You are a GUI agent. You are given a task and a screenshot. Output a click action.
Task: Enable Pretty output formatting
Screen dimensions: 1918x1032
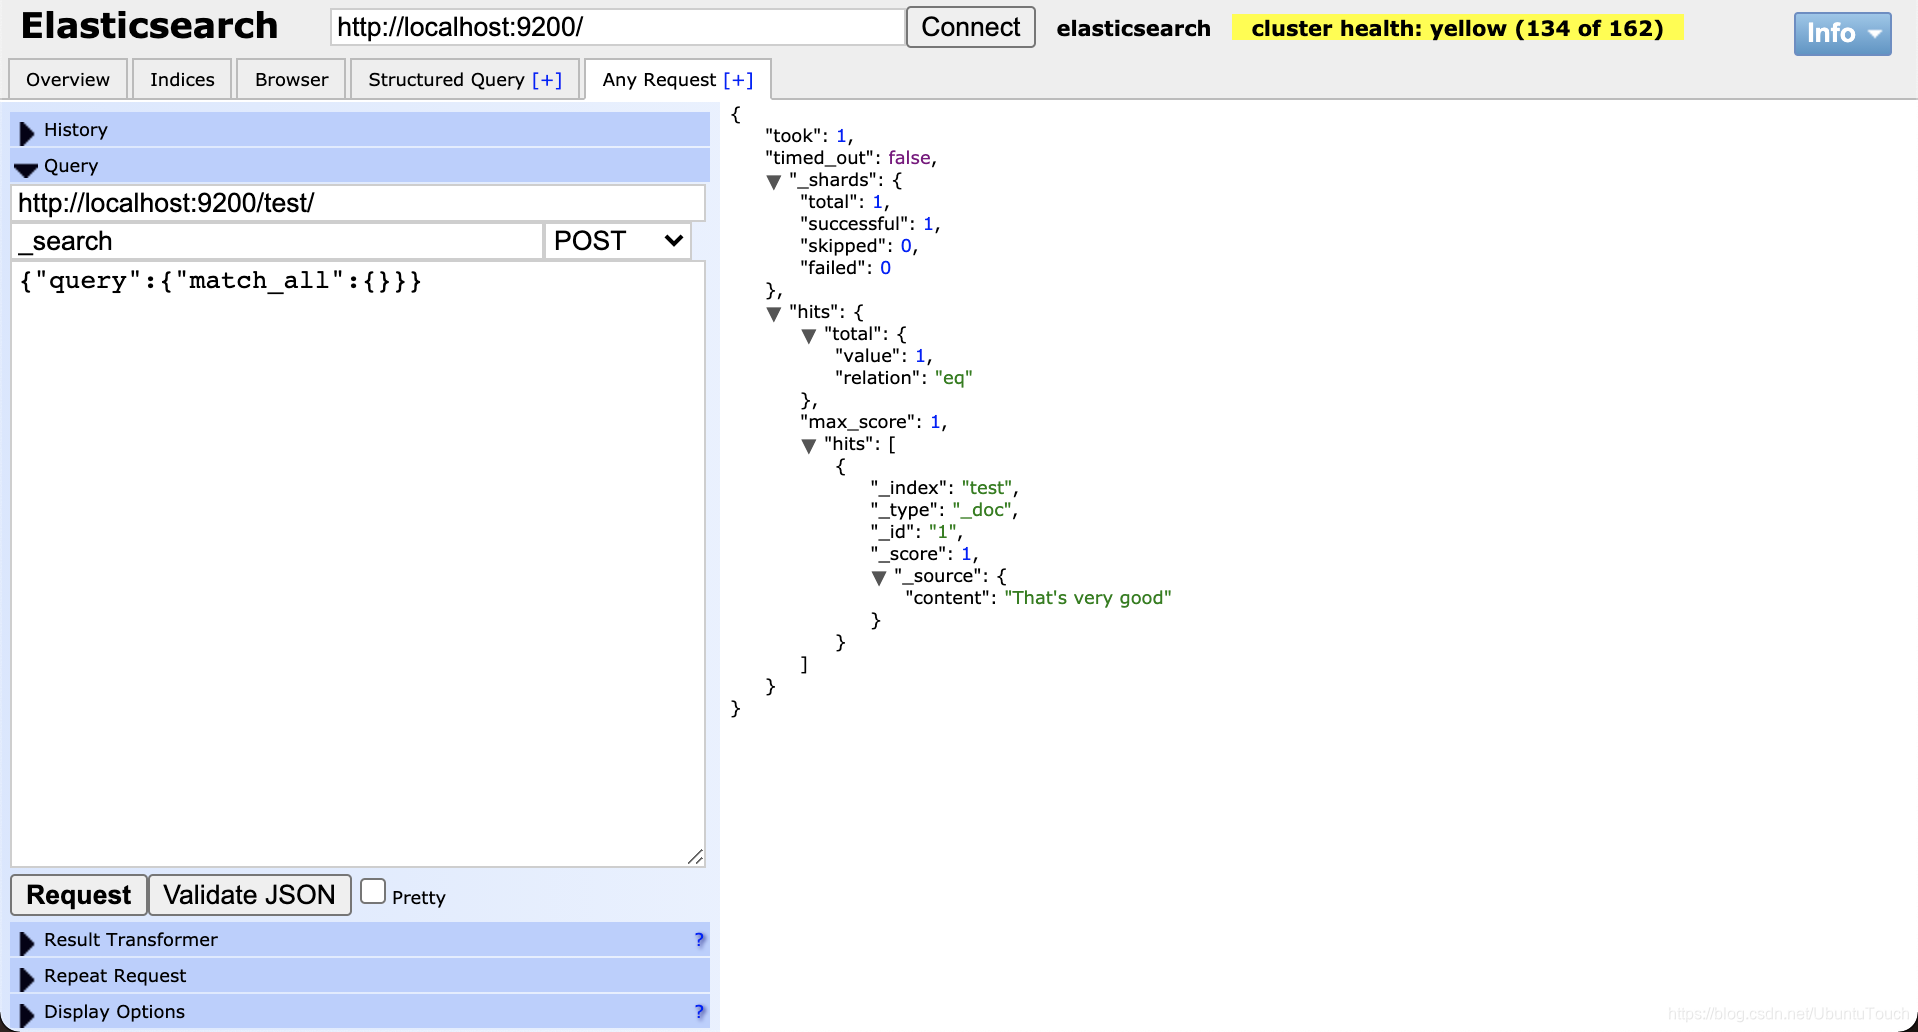[x=373, y=889]
